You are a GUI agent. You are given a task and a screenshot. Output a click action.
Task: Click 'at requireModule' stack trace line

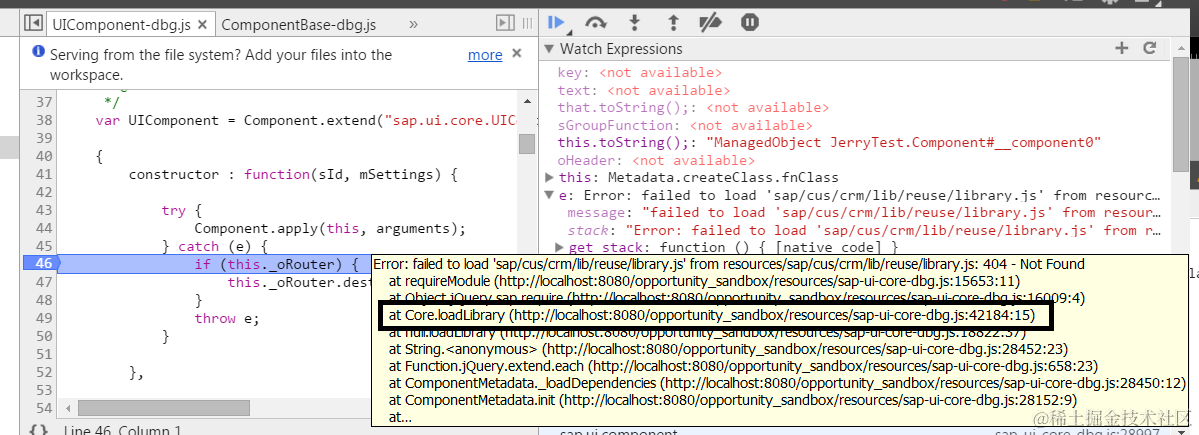click(703, 281)
